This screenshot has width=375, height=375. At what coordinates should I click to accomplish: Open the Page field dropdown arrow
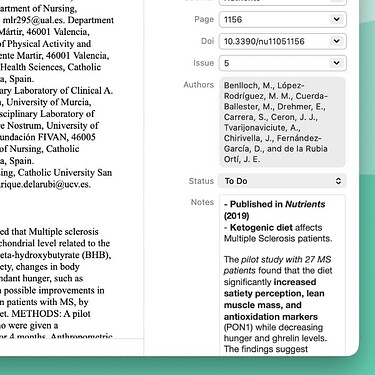pyautogui.click(x=337, y=19)
